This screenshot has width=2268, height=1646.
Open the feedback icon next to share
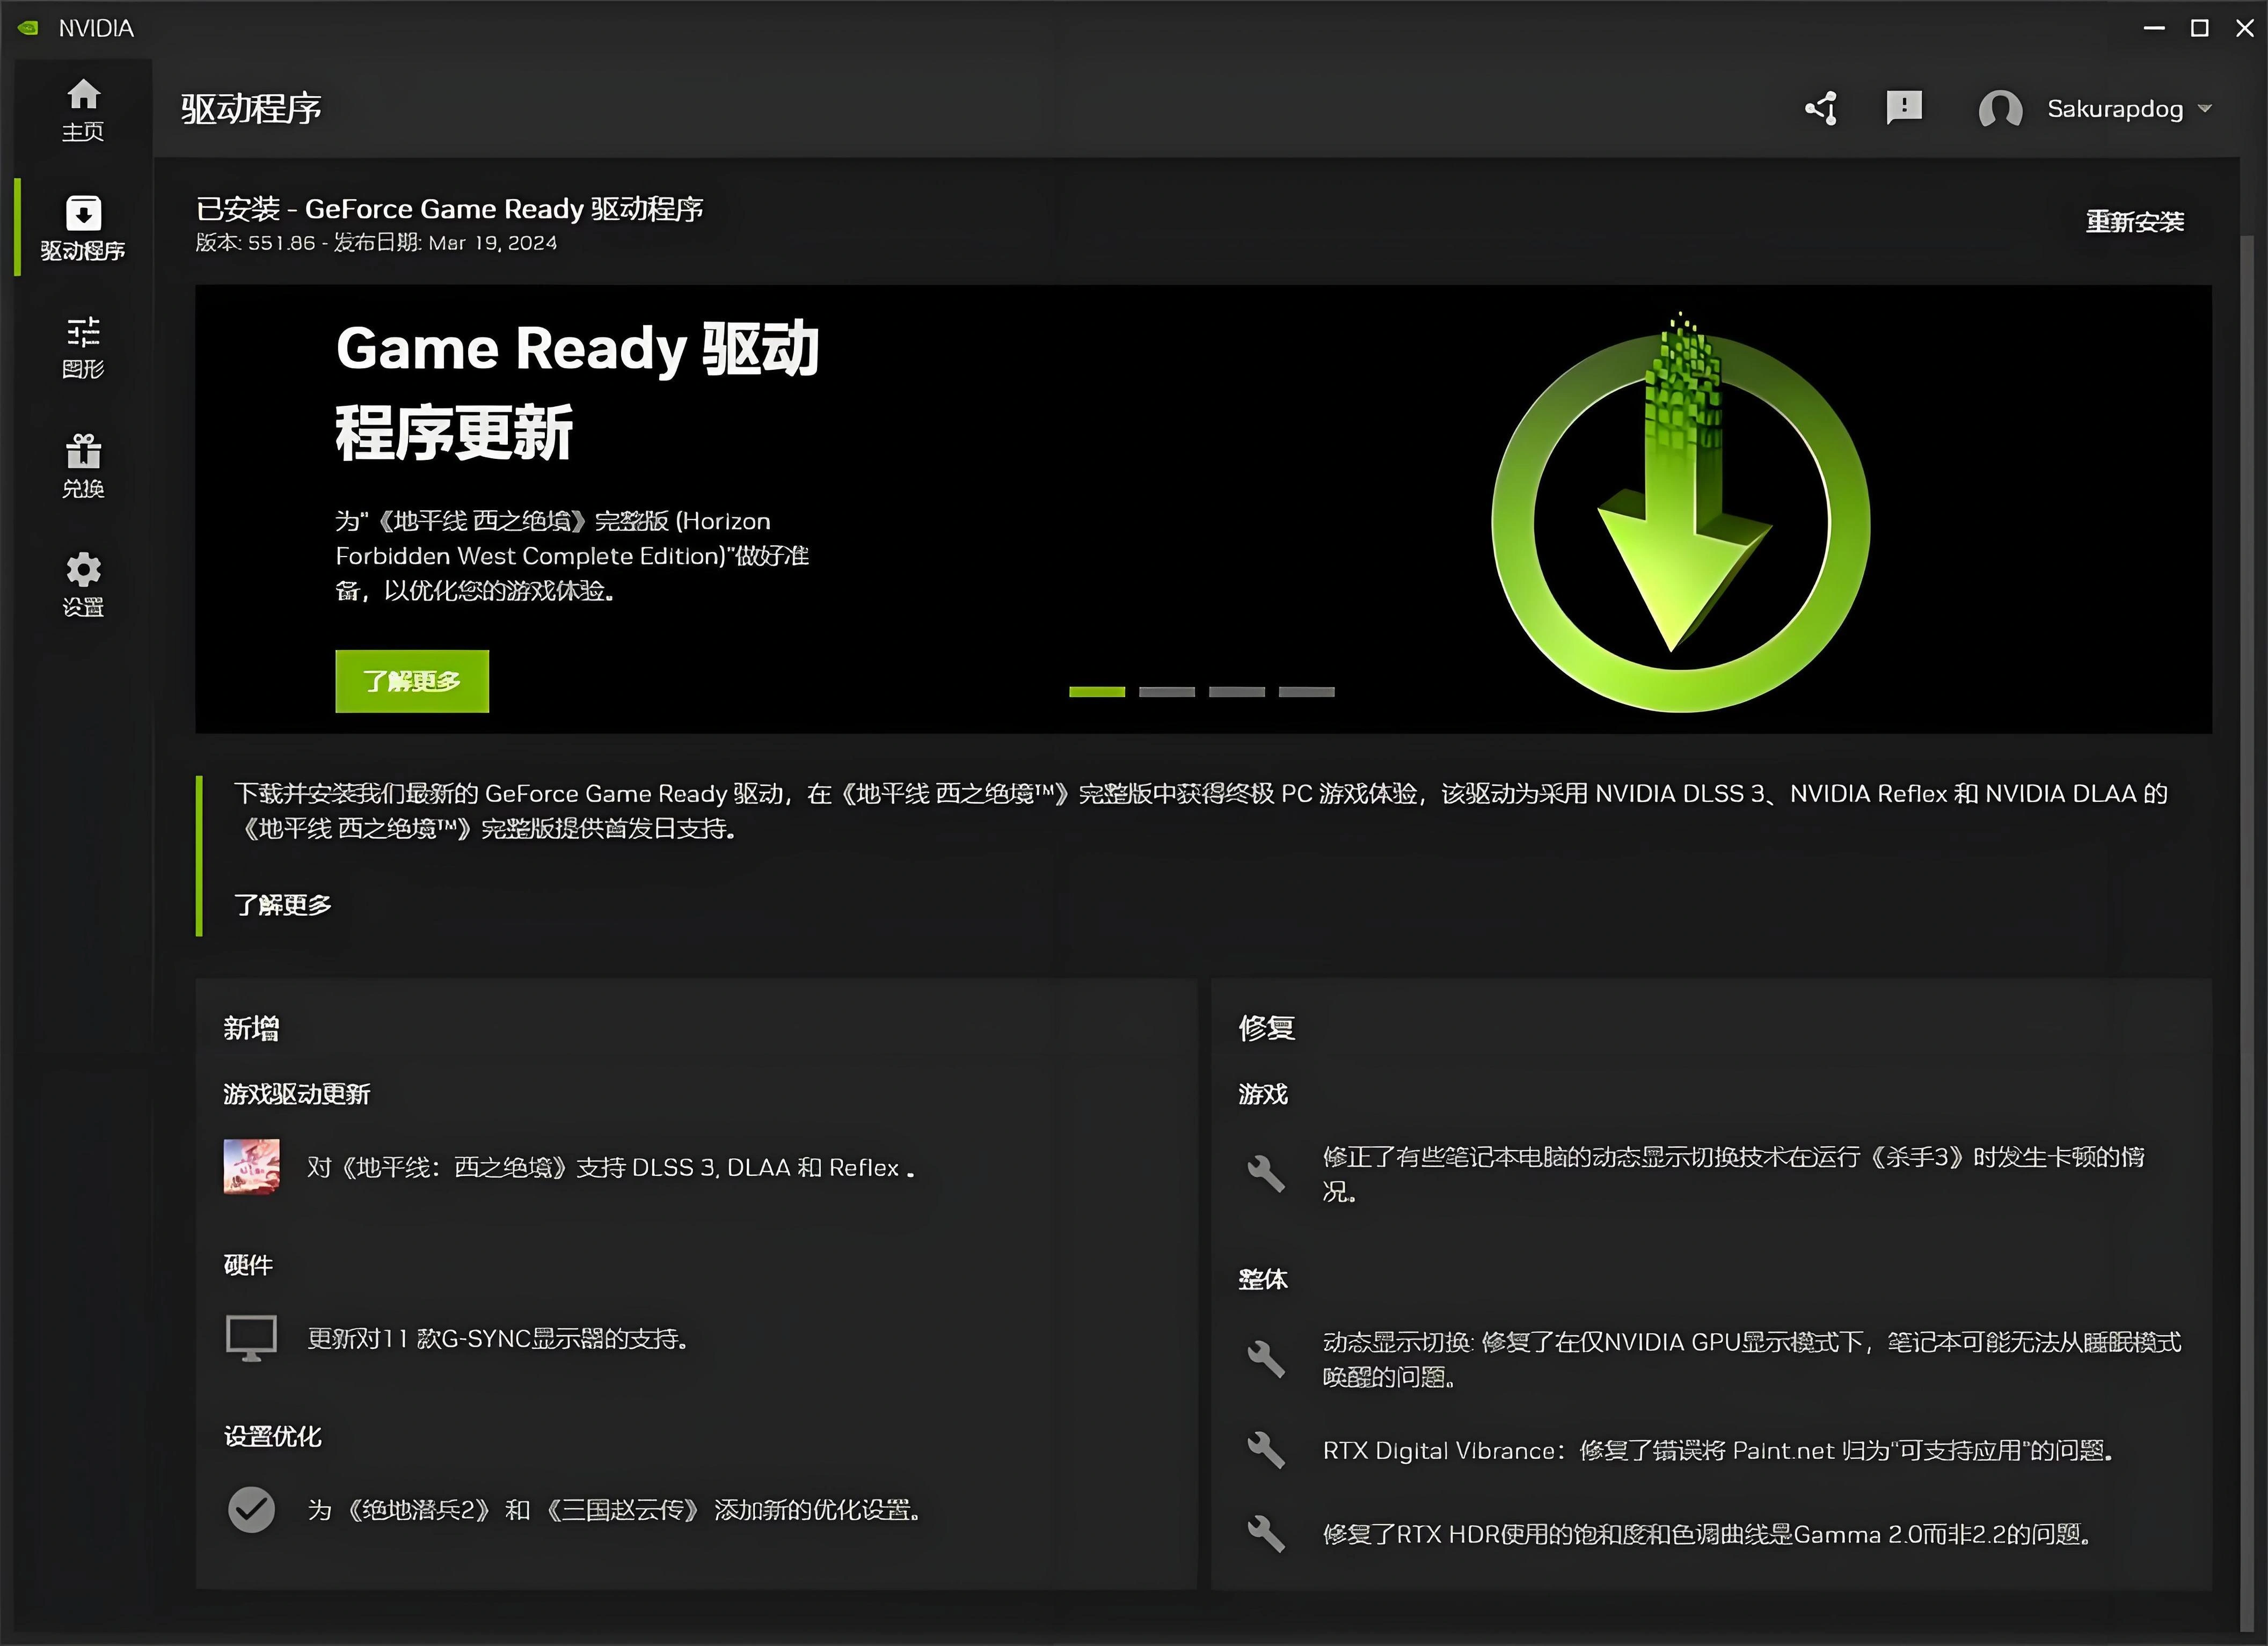[1905, 108]
